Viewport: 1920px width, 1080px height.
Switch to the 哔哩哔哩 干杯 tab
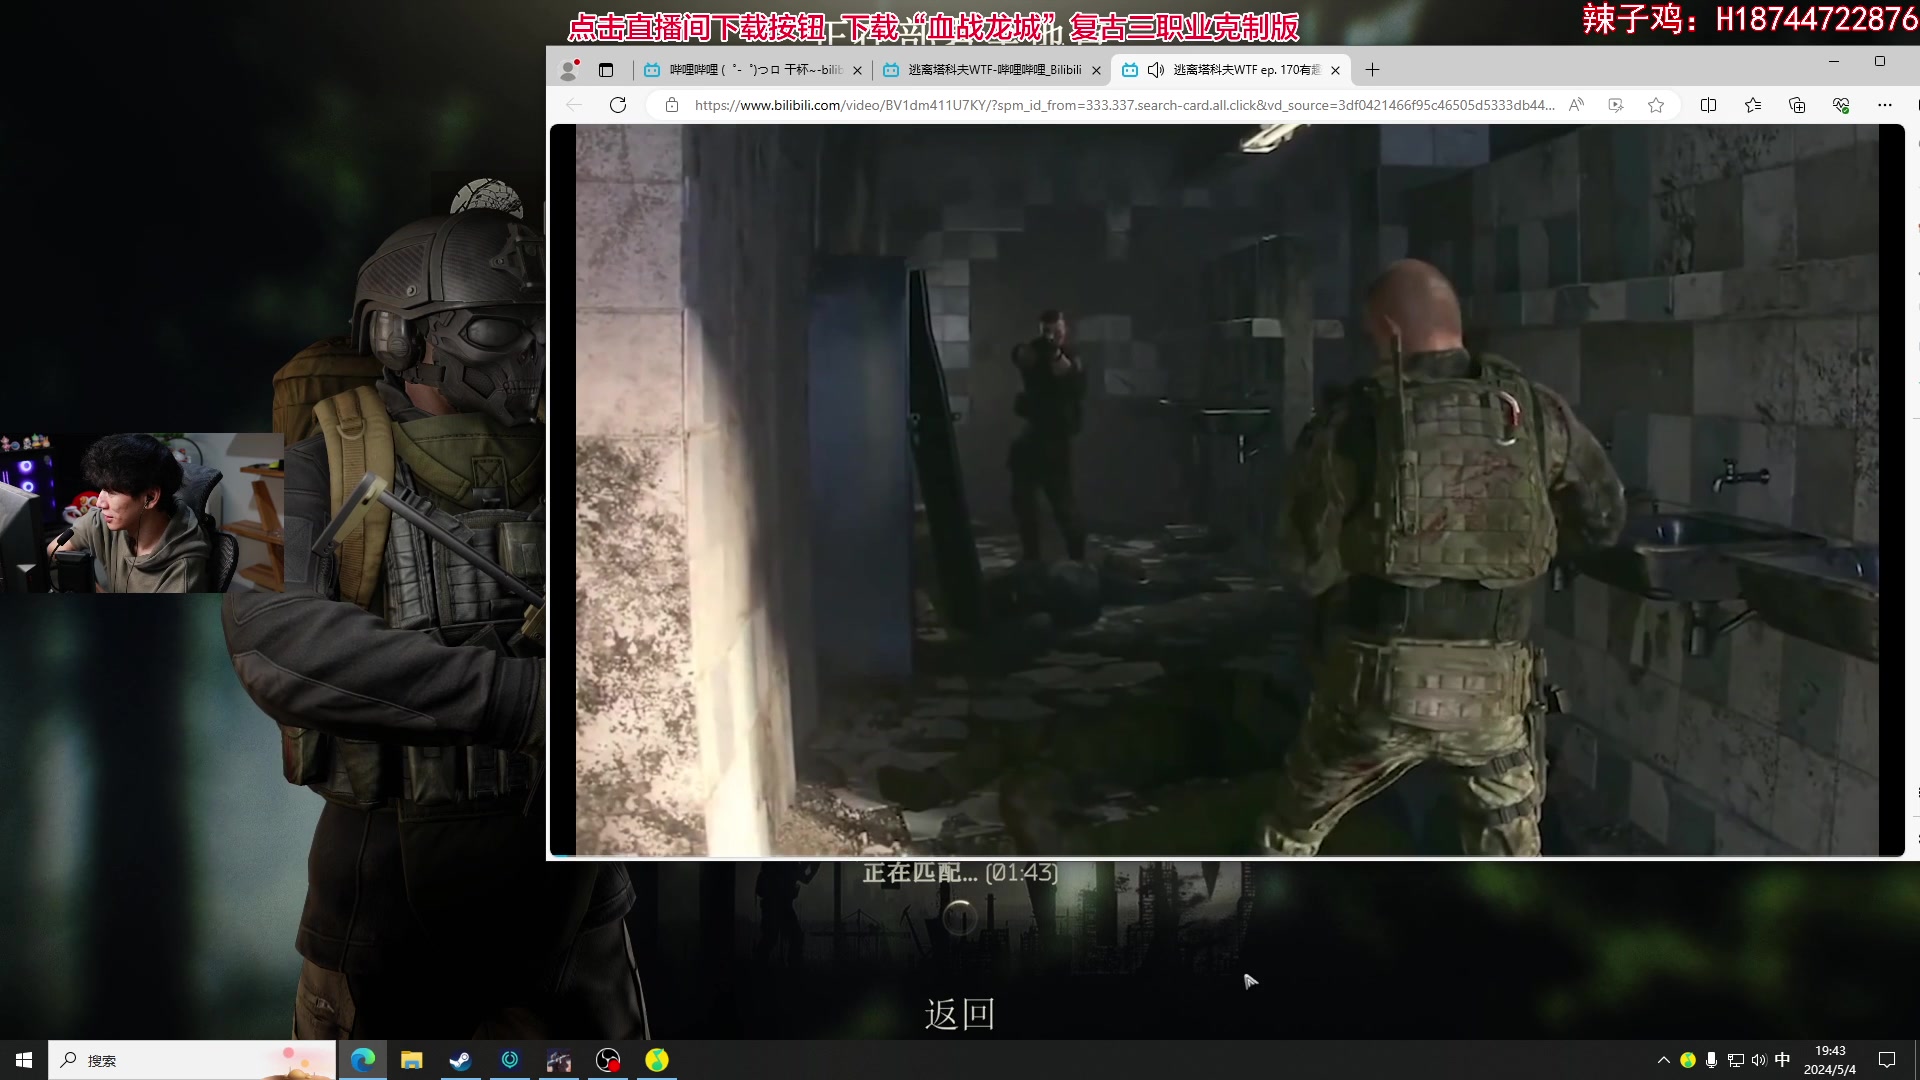(x=753, y=70)
